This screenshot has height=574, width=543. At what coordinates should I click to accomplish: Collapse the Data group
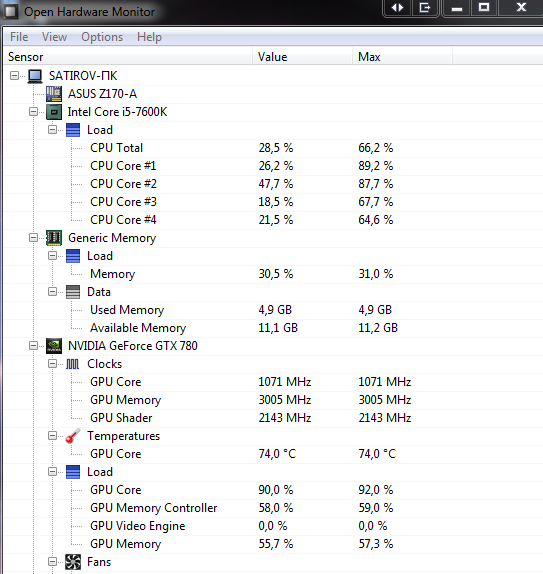tap(52, 292)
